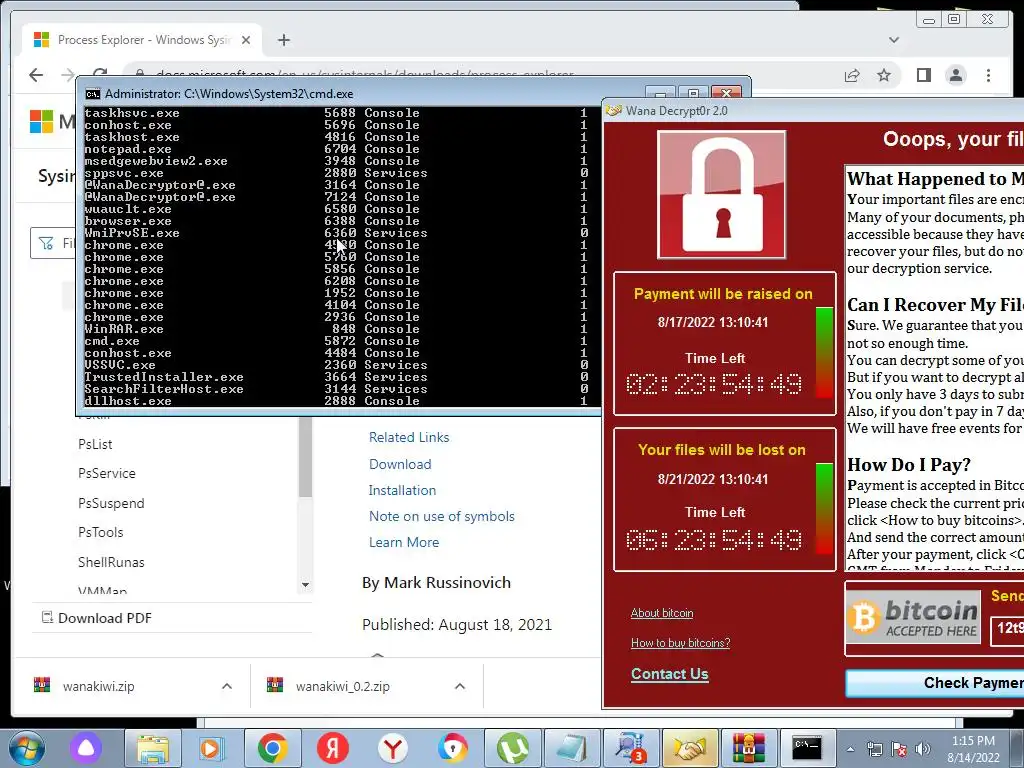The height and width of the screenshot is (768, 1024).
Task: Open wanakiwi.zip download options chevron
Action: [227, 686]
